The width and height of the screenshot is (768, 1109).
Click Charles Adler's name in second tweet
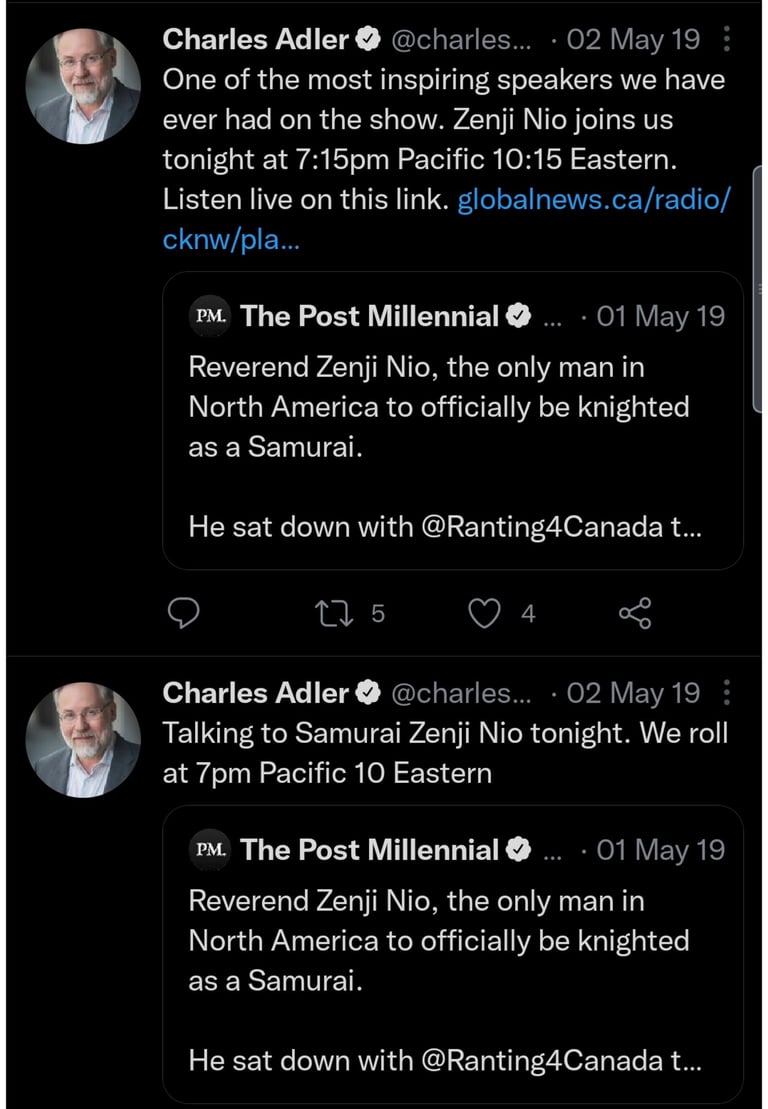coord(255,692)
